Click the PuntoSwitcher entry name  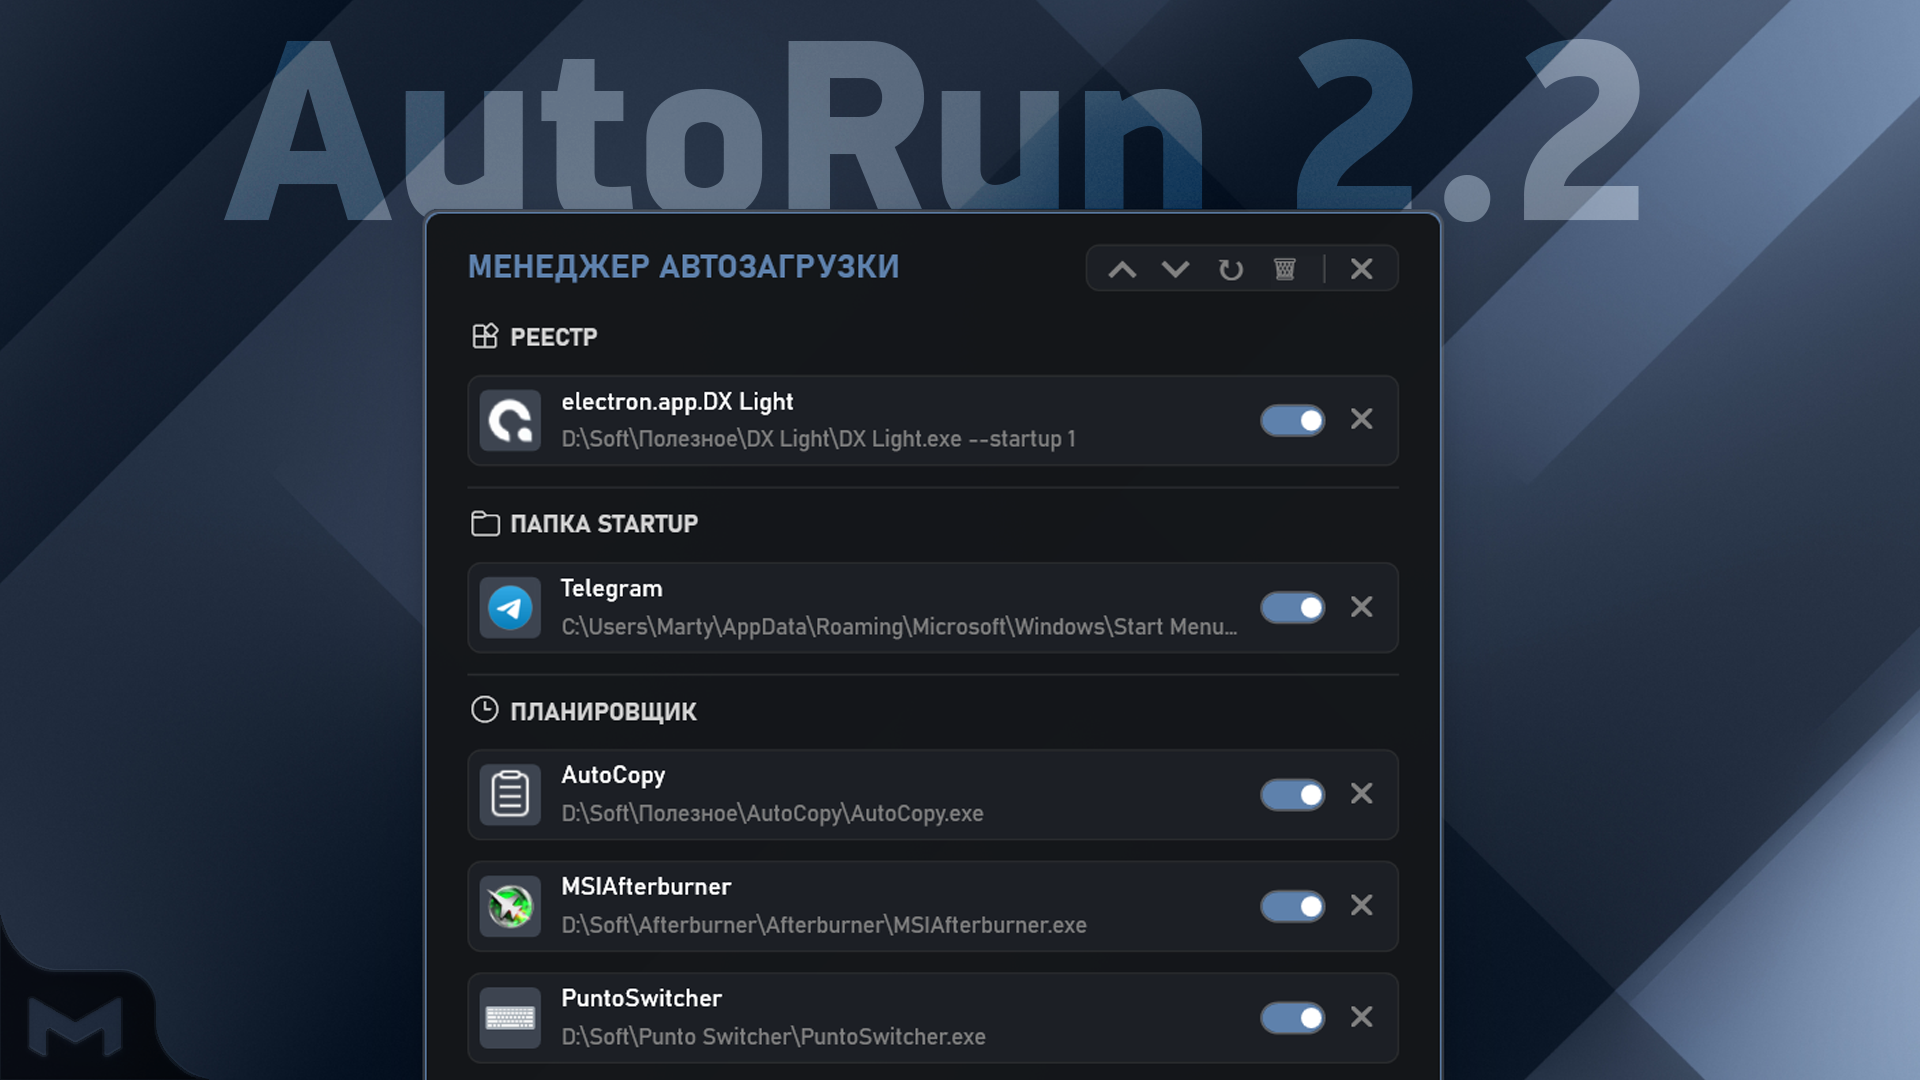coord(641,999)
